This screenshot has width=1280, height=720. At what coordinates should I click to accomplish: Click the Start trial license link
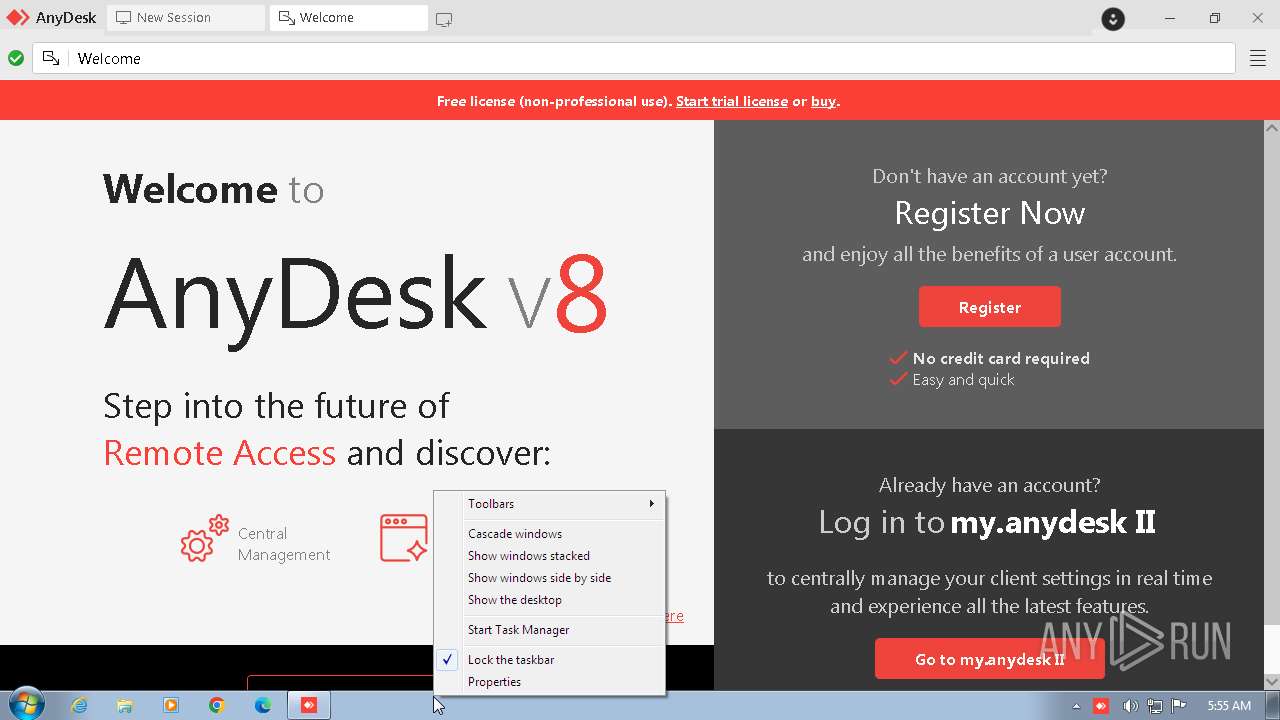[x=732, y=101]
